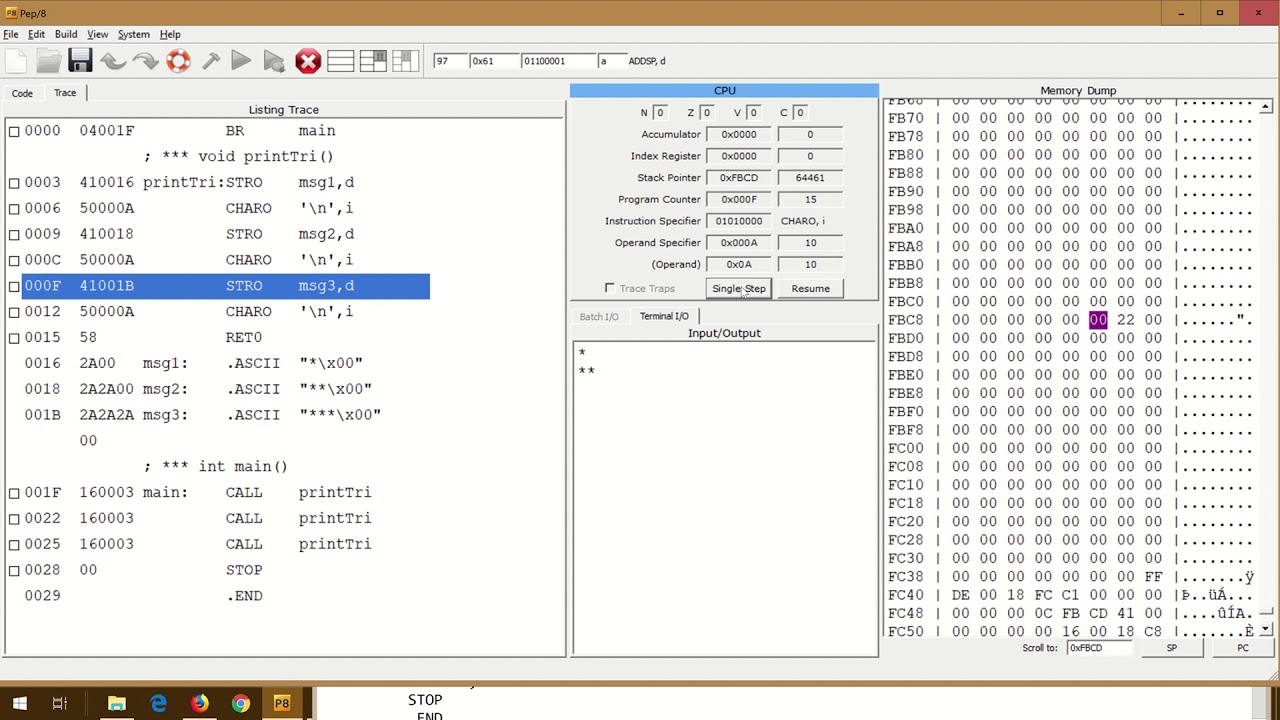The image size is (1280, 720).
Task: Switch to the Batch I/O tab
Action: (599, 316)
